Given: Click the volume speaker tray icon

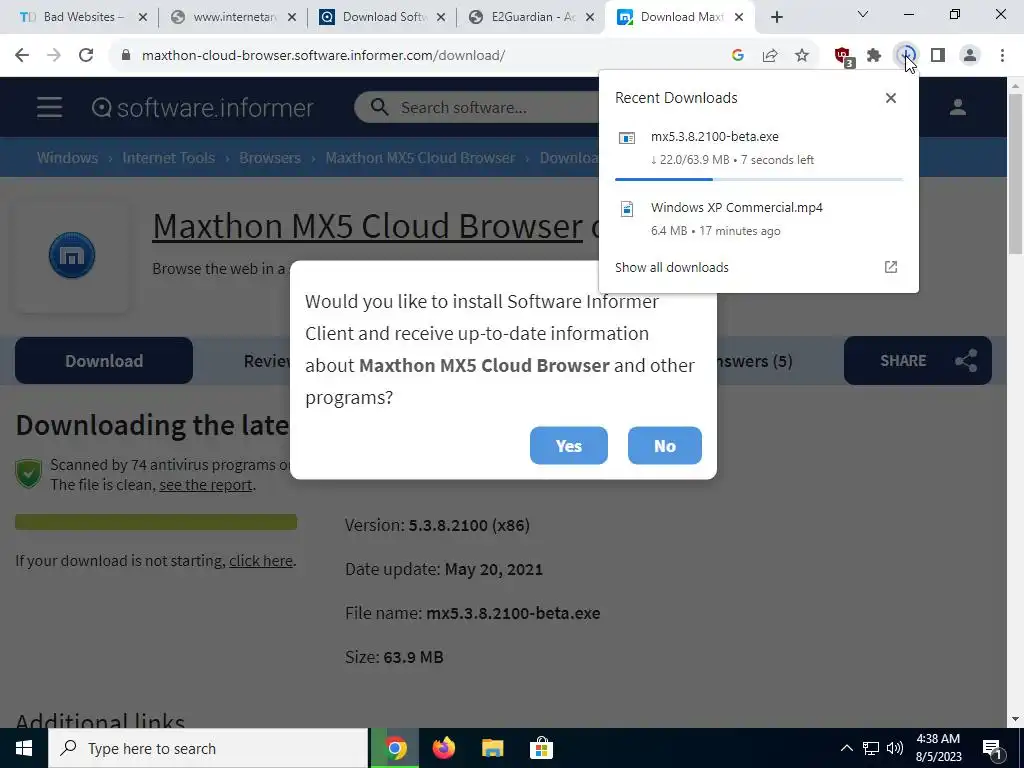Looking at the screenshot, I should pyautogui.click(x=895, y=748).
